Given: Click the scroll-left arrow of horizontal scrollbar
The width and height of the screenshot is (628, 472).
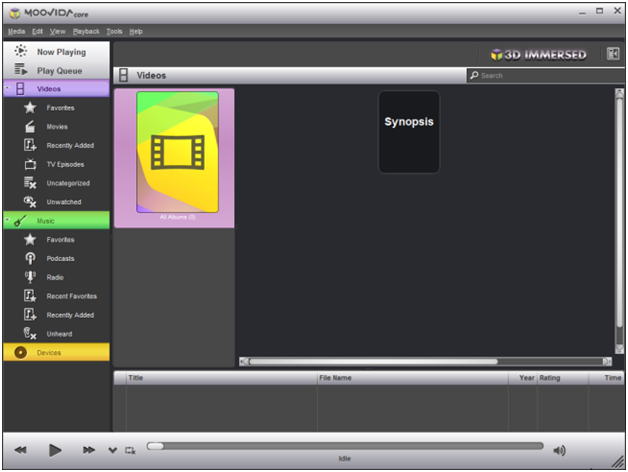Looking at the screenshot, I should tap(243, 361).
